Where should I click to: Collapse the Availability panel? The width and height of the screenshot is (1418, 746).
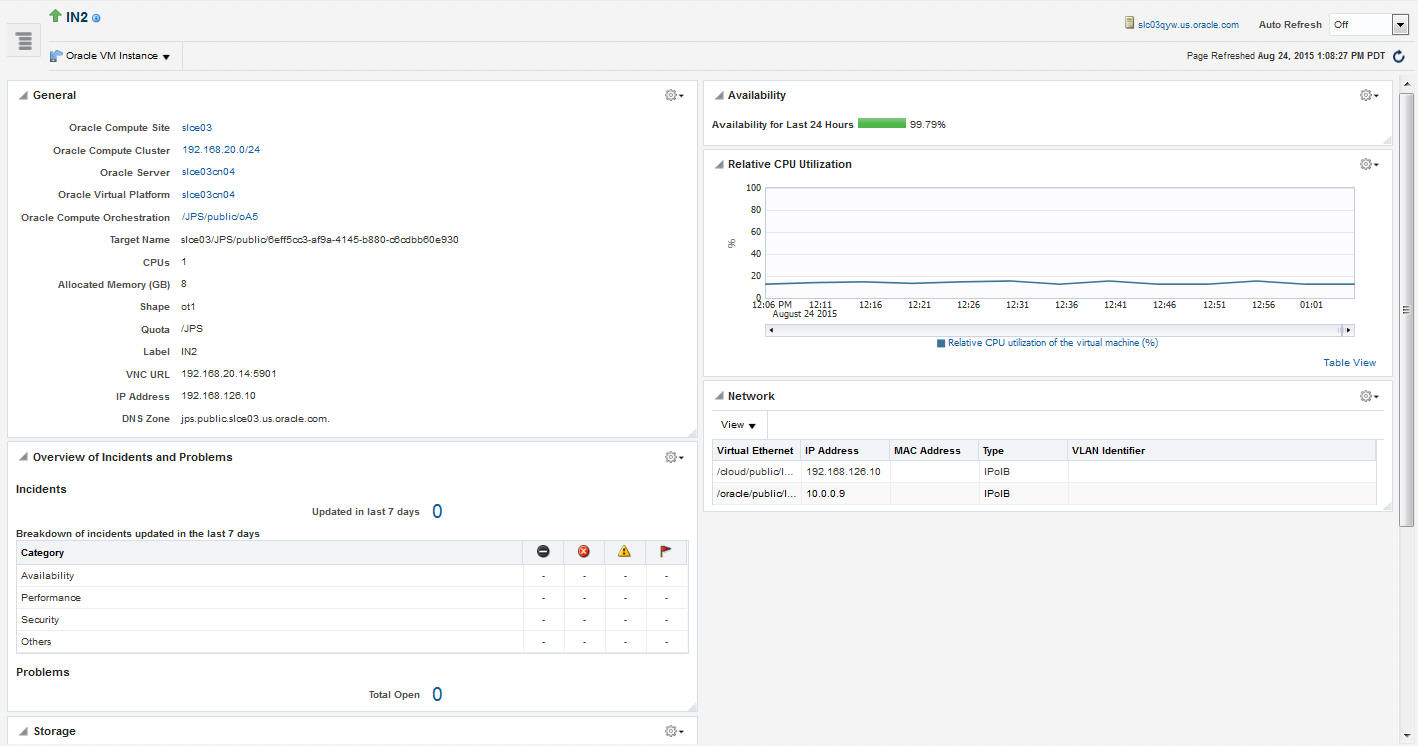coord(718,96)
